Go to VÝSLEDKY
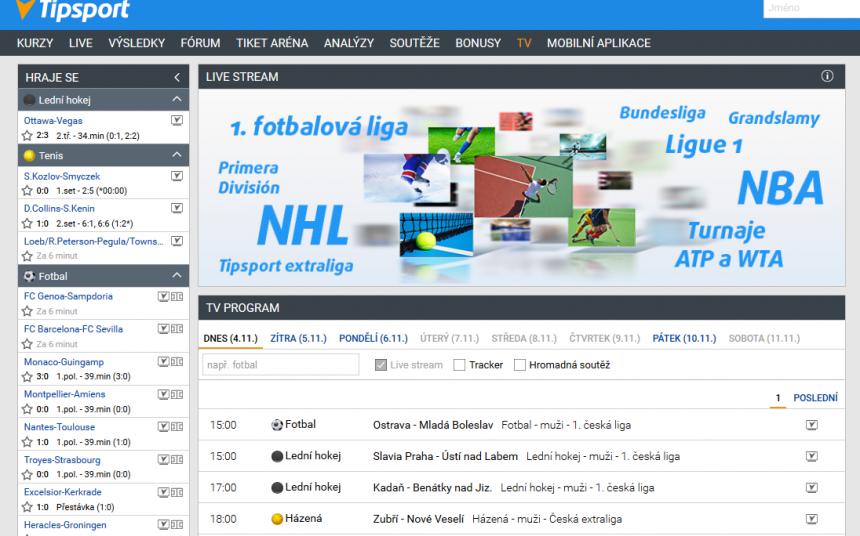This screenshot has width=860, height=536. (x=137, y=43)
